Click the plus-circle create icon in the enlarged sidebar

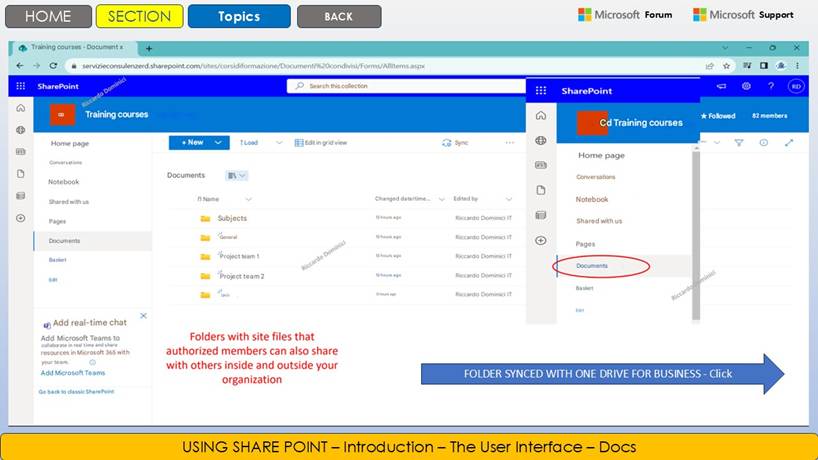[541, 240]
